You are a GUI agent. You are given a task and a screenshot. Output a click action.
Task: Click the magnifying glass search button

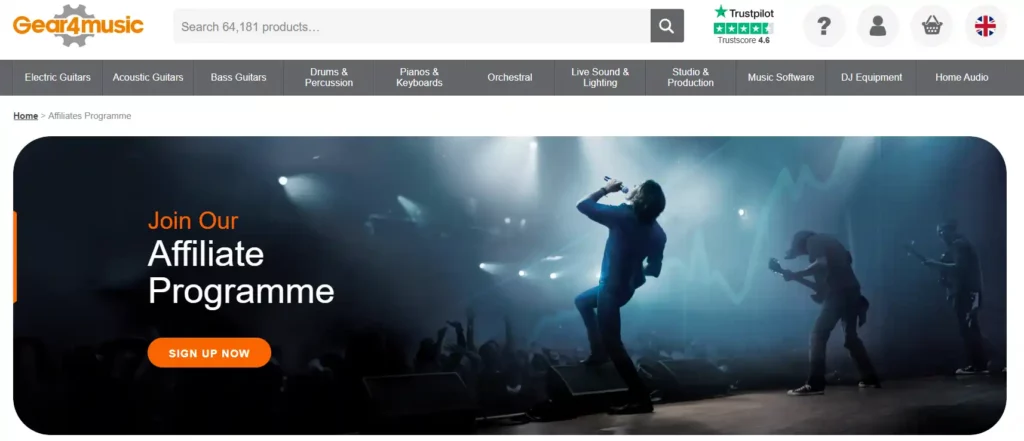[x=667, y=26]
